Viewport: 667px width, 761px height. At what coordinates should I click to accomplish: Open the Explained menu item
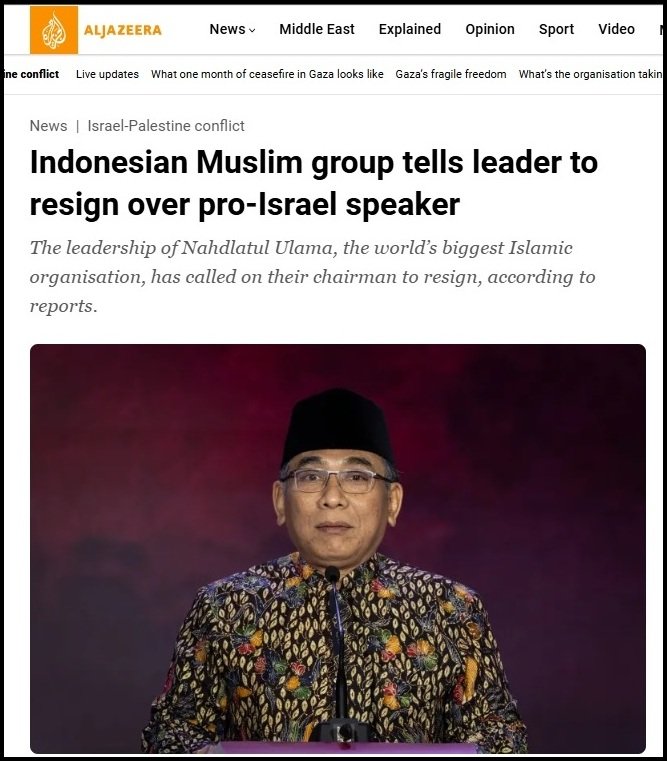click(410, 29)
